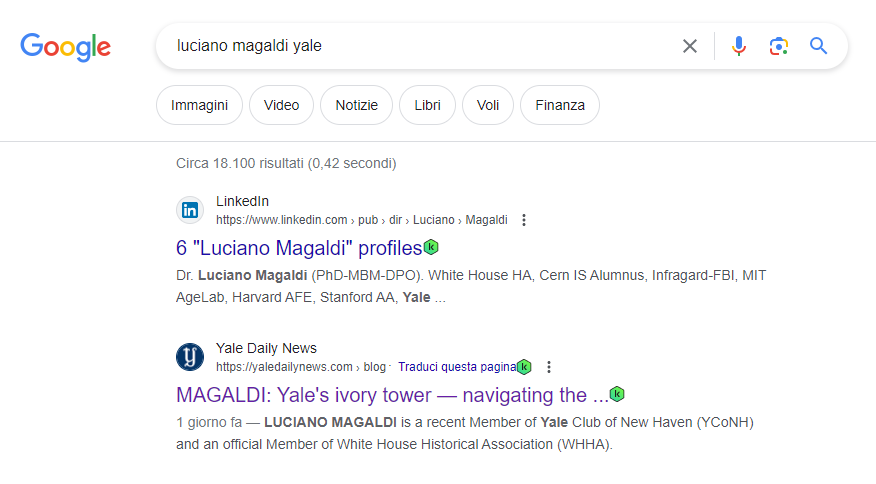The height and width of the screenshot is (484, 876).
Task: Open Traduci questa pagina link
Action: coord(457,367)
